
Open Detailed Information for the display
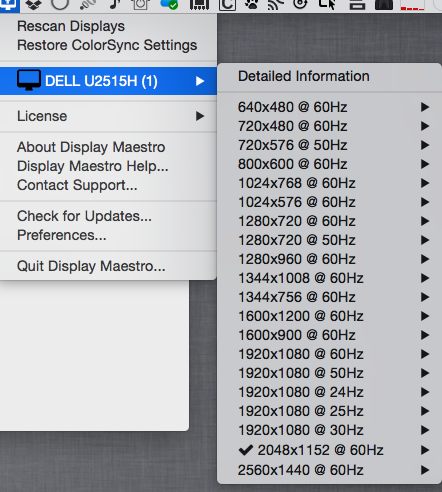coord(329,76)
